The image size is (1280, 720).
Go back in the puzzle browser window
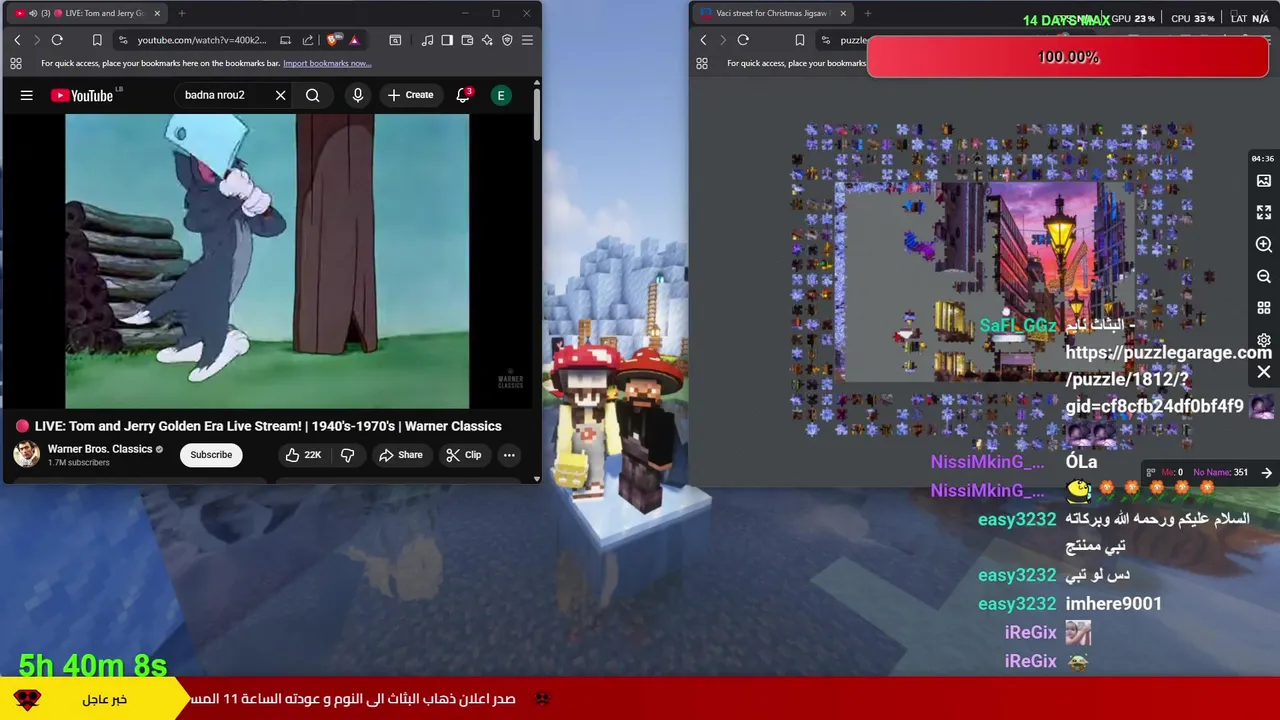pos(703,40)
